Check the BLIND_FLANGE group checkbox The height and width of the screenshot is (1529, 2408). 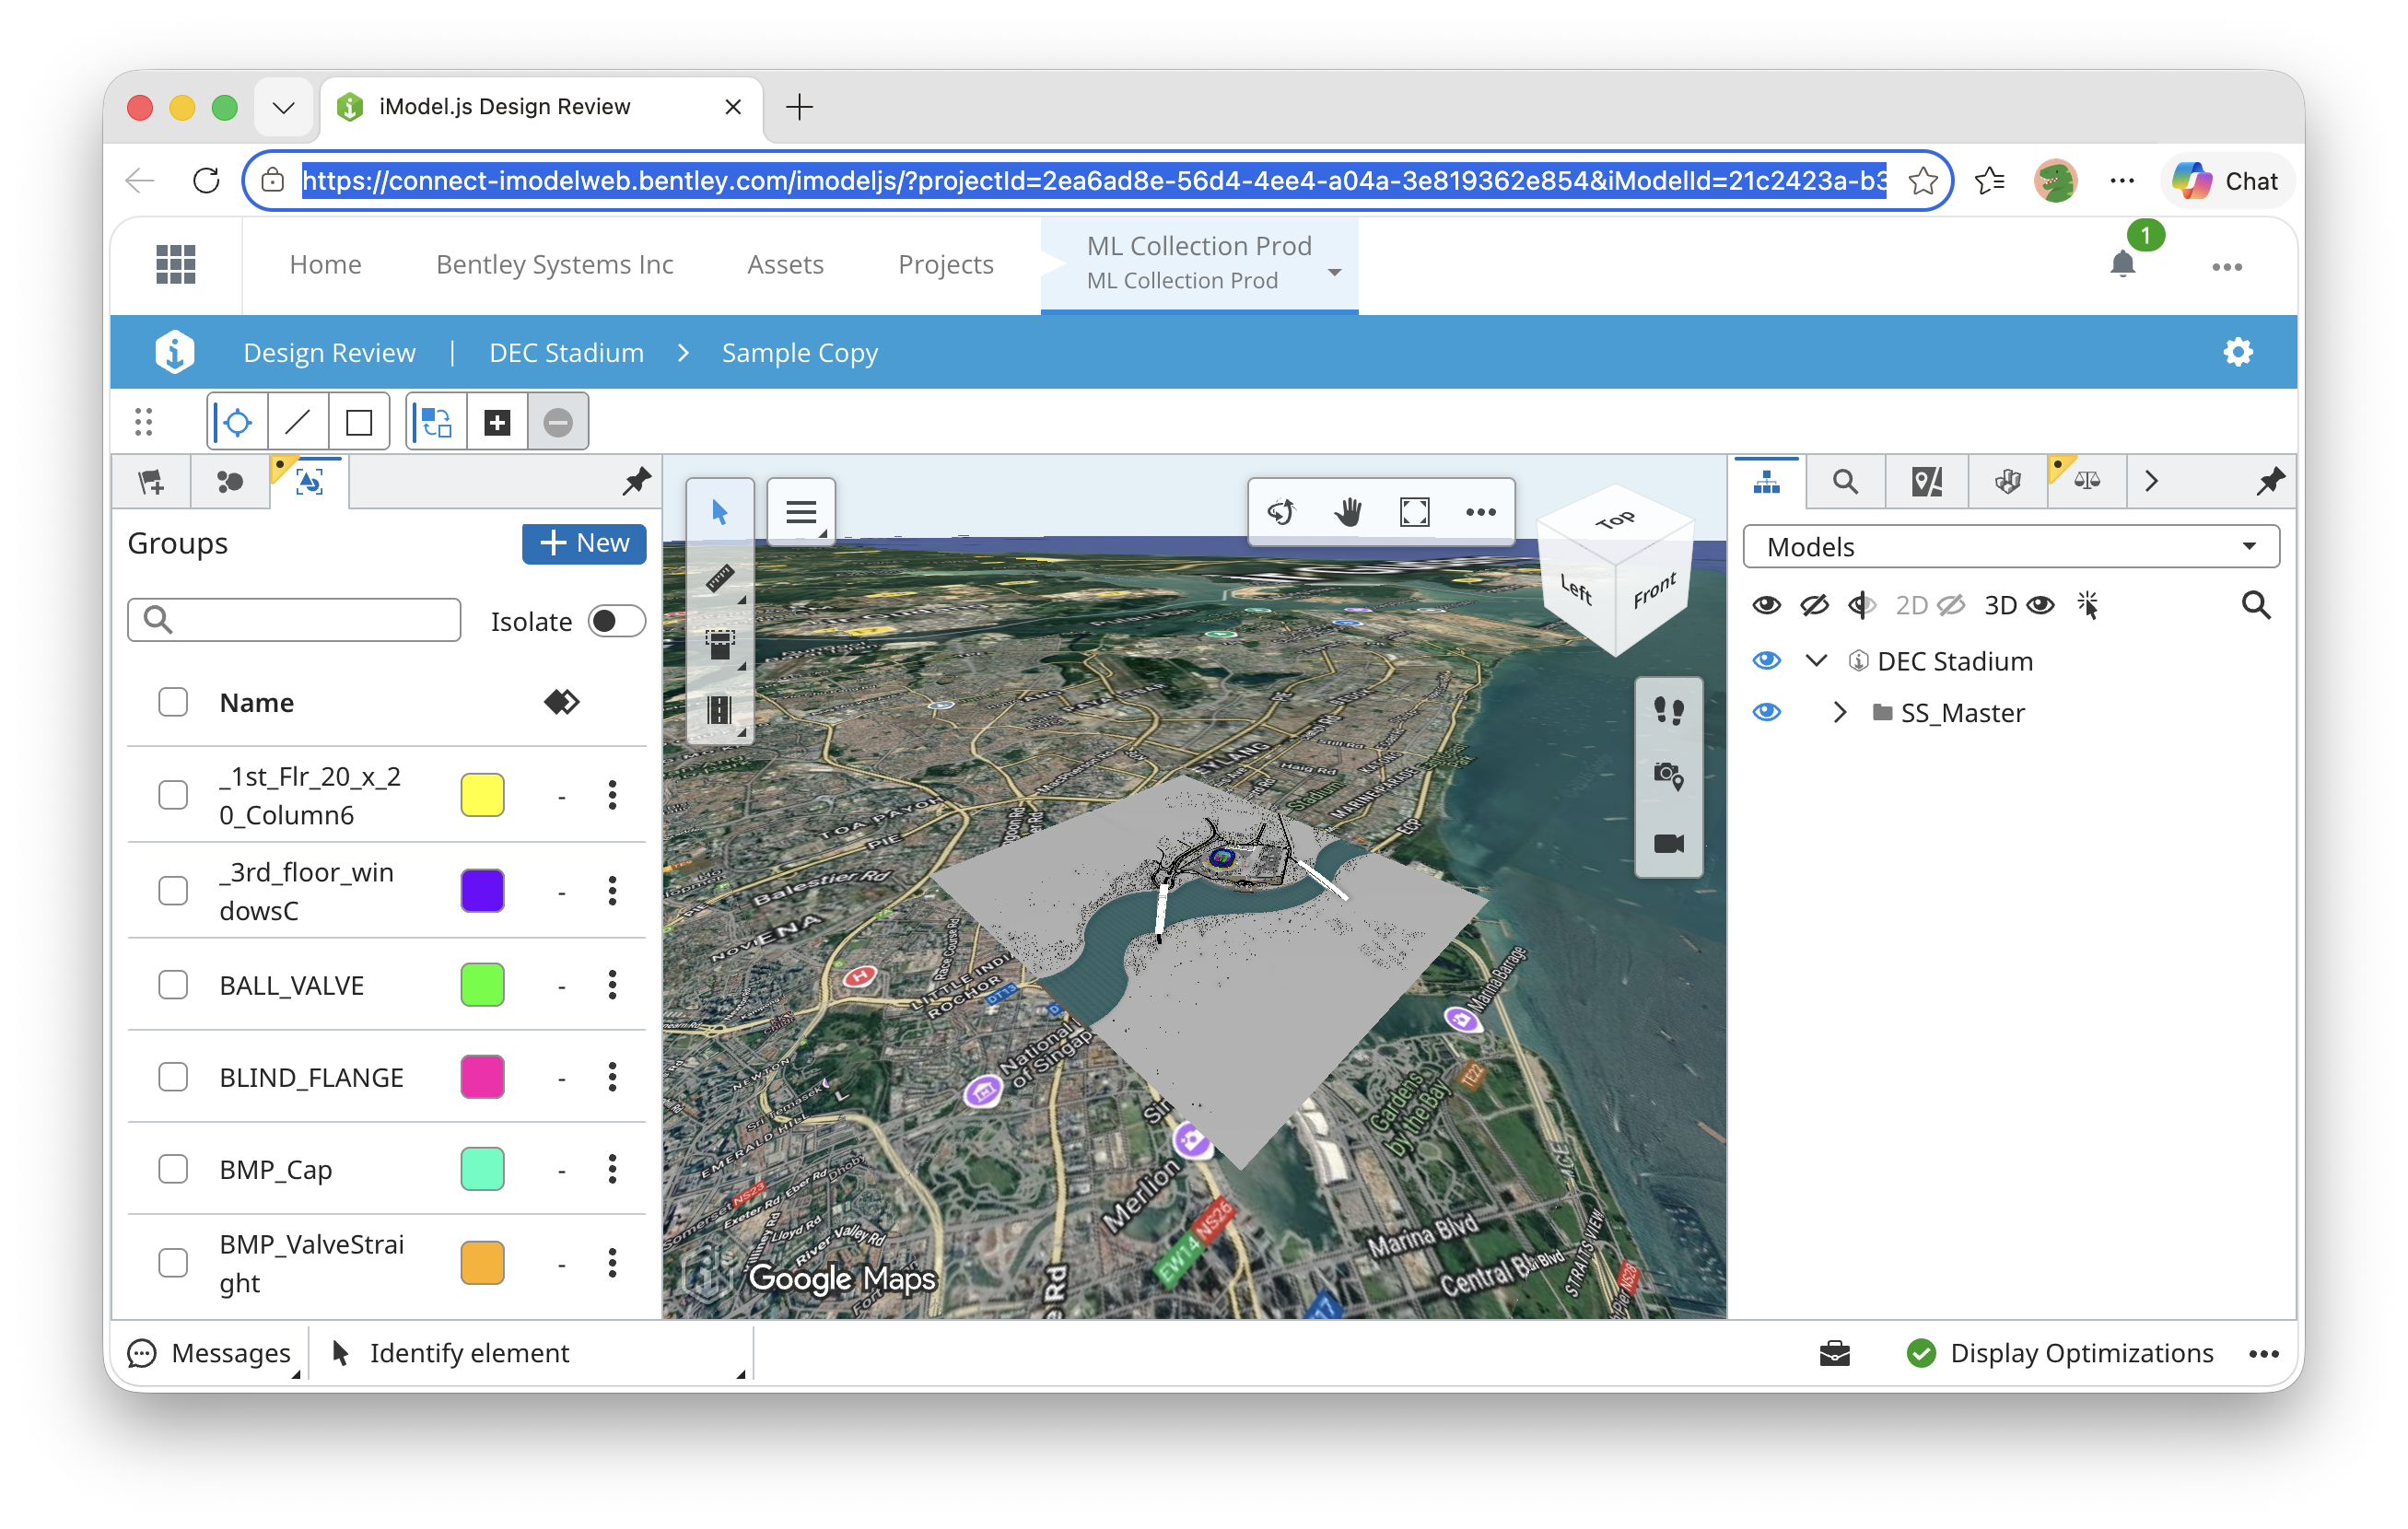(173, 1077)
